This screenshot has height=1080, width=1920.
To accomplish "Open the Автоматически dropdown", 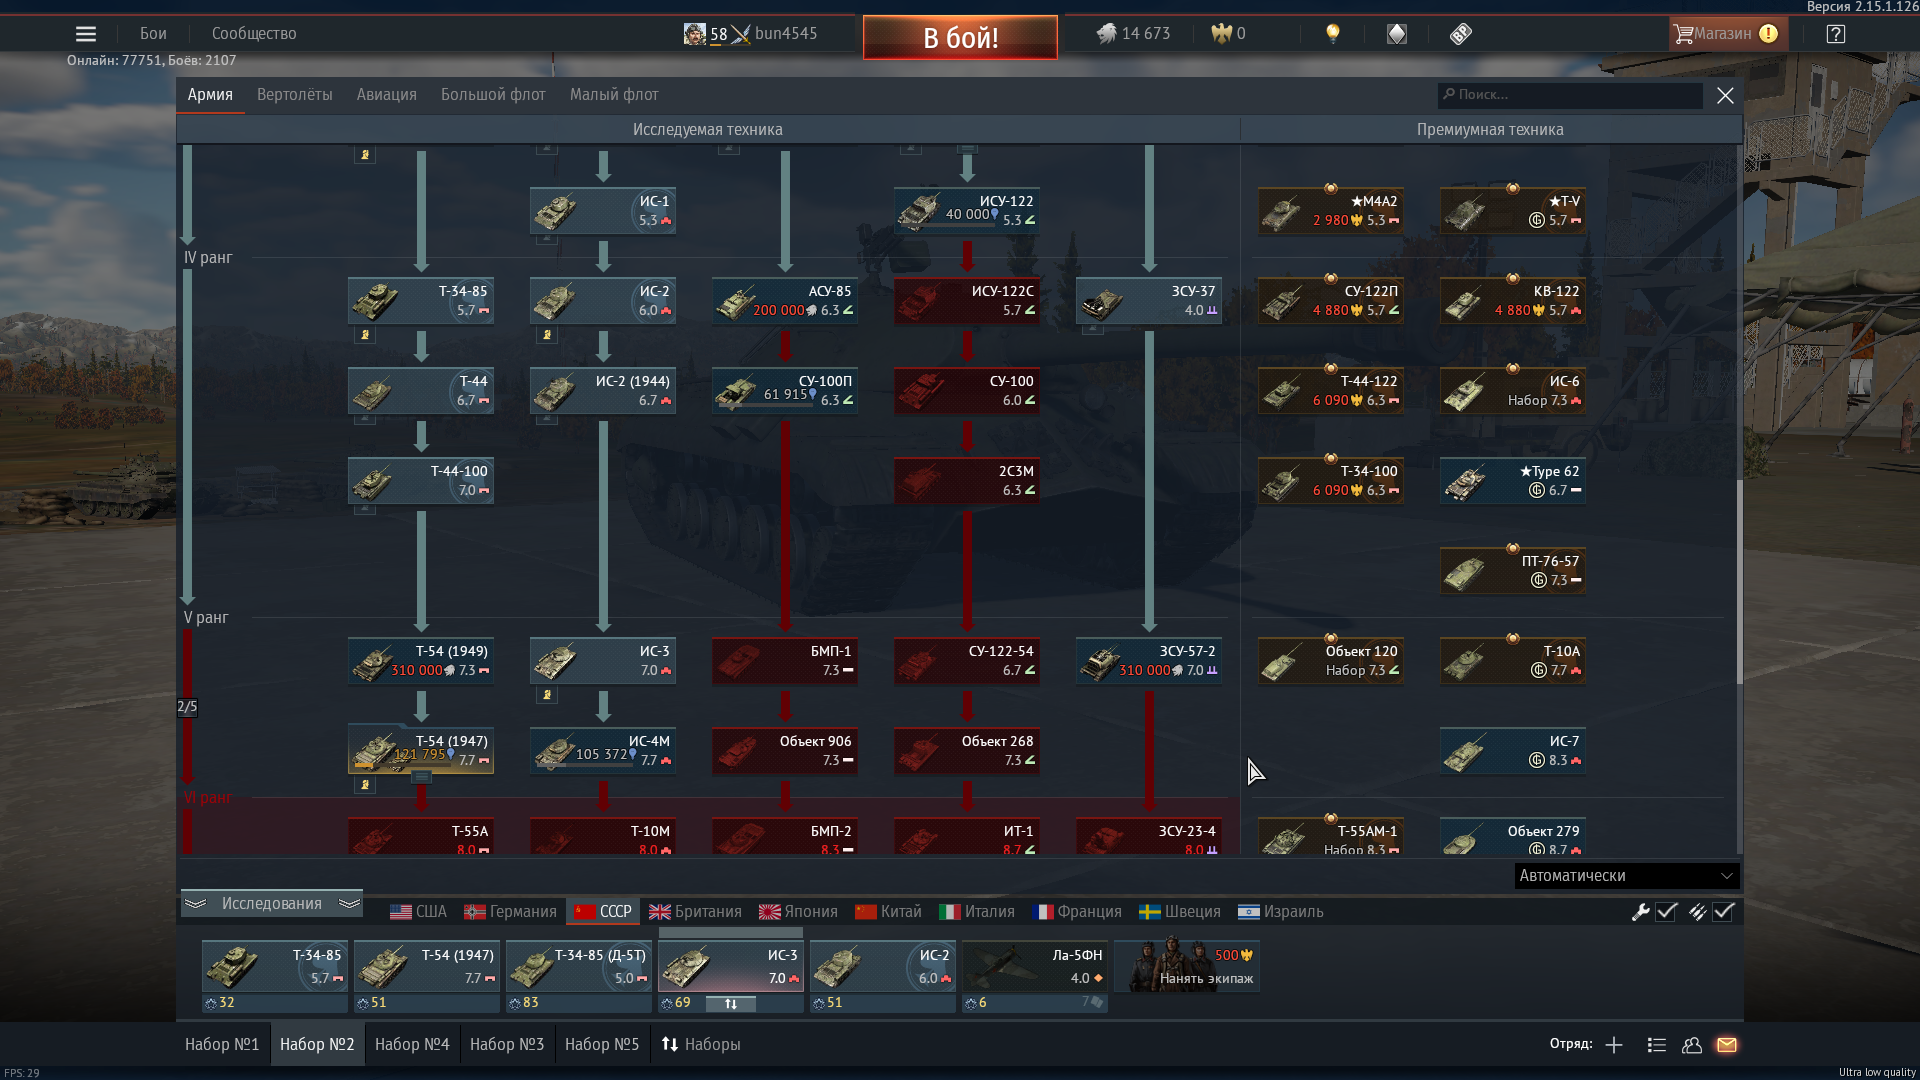I will tap(1626, 876).
